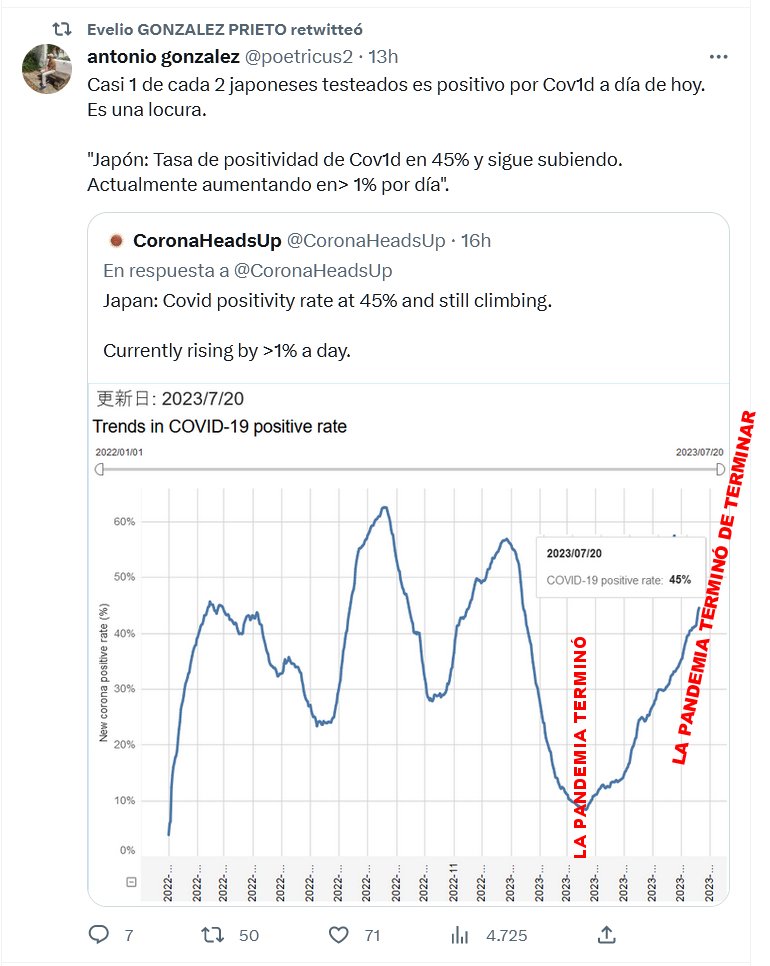Collapse the chart using the minus box
Screen dimensions: 770x966
pos(131,882)
